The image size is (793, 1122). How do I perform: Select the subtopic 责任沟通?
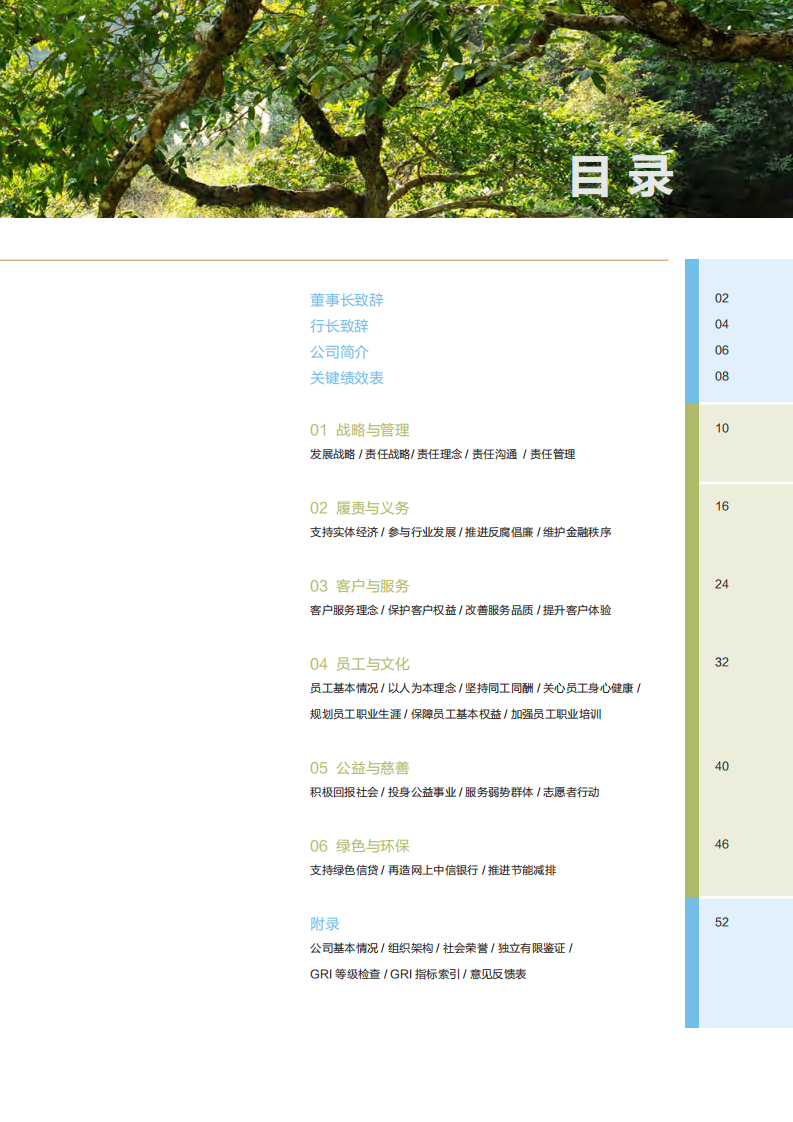[495, 454]
